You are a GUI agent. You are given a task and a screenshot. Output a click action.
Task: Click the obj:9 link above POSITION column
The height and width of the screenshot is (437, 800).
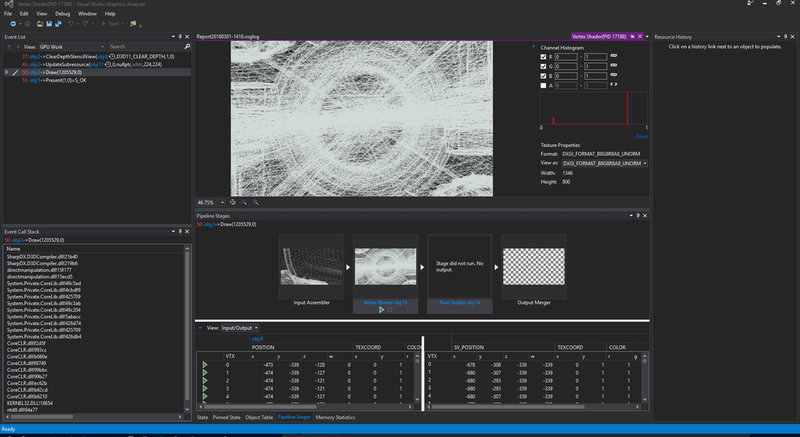[x=257, y=339]
